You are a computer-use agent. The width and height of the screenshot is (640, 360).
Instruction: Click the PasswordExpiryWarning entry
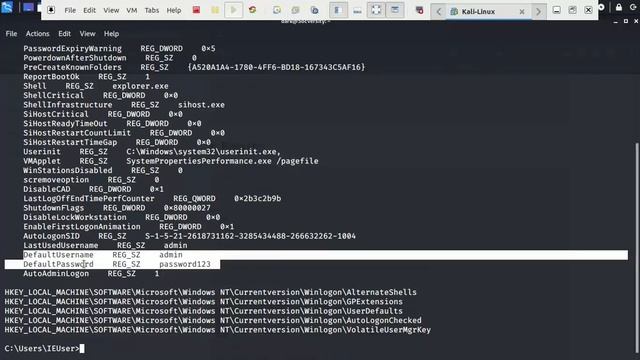point(119,48)
